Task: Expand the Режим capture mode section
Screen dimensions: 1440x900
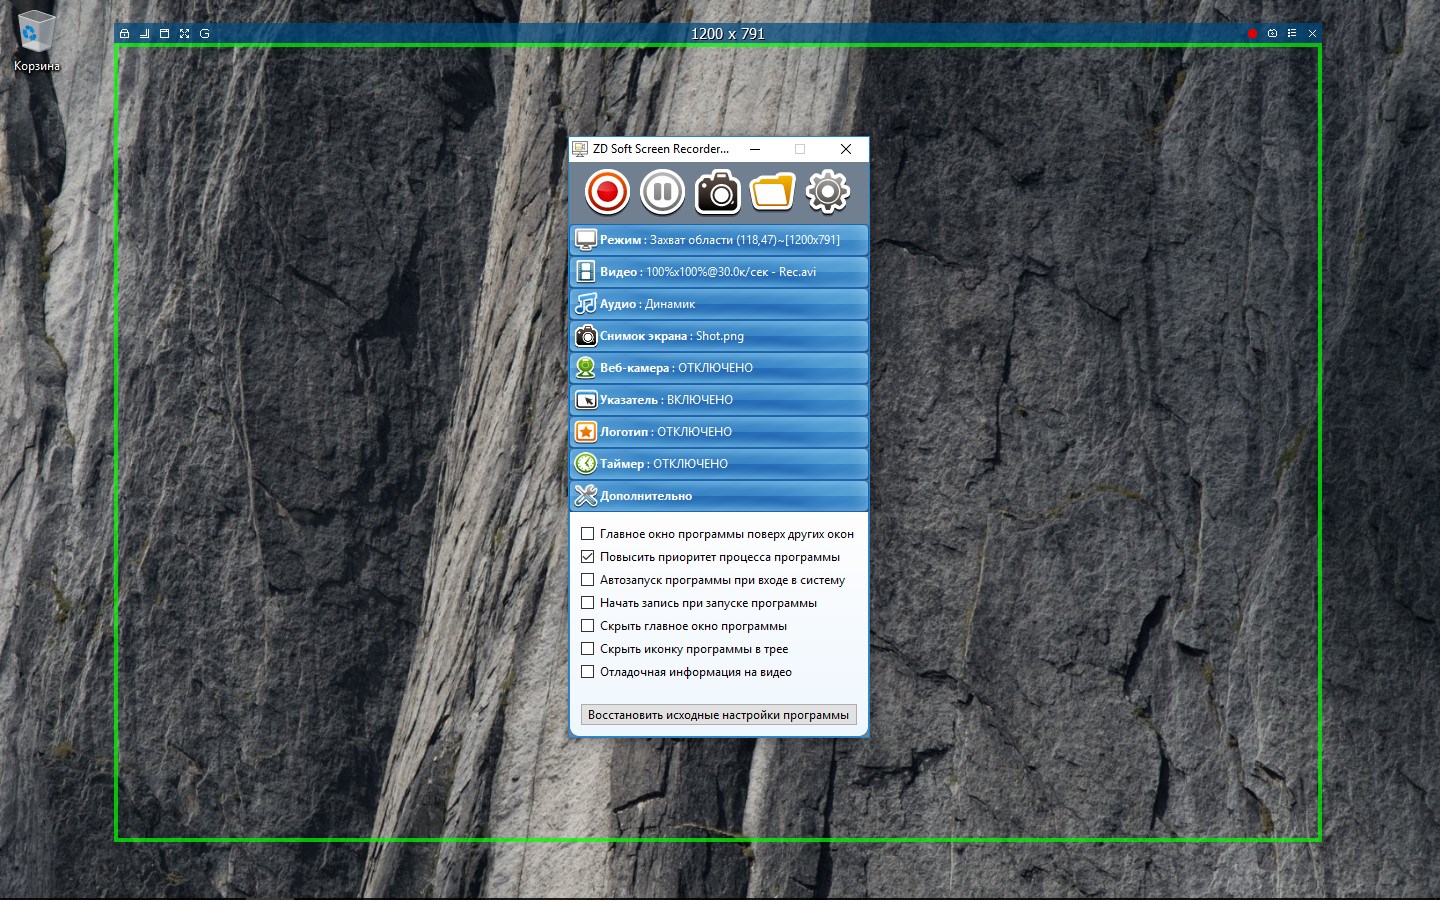Action: coord(718,240)
